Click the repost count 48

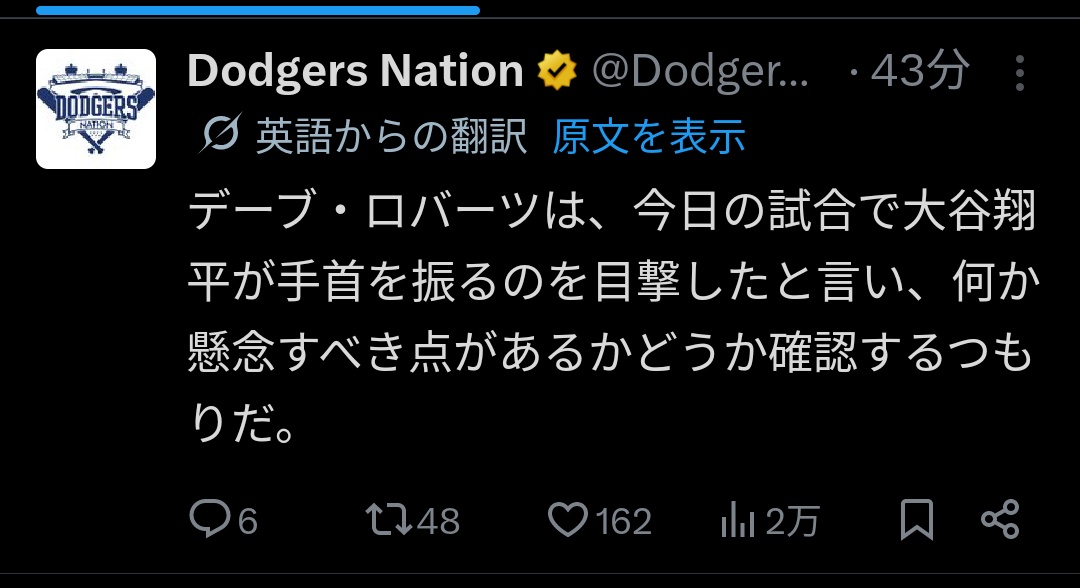pos(438,521)
